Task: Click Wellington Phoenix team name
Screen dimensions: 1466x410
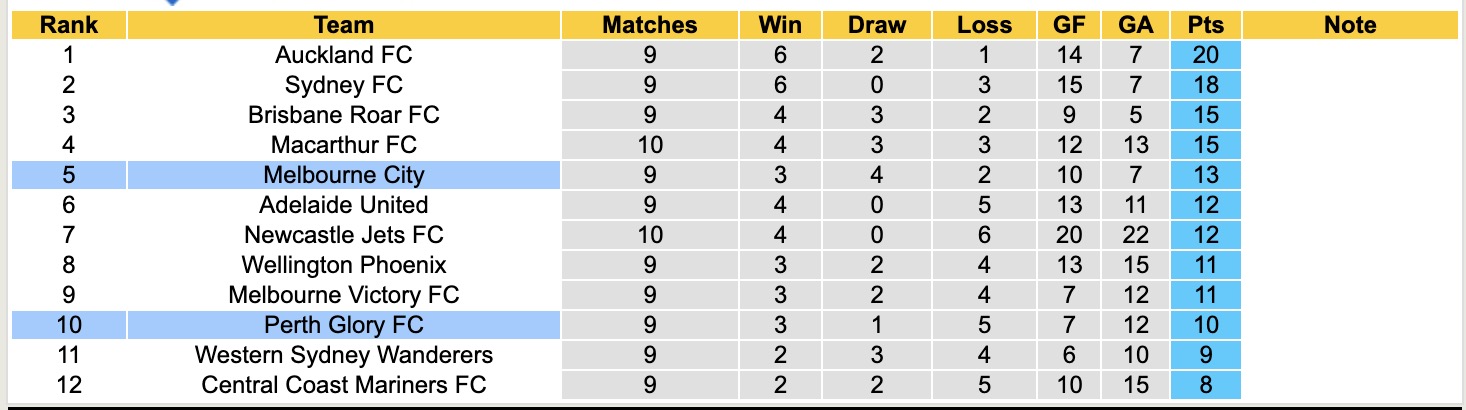Action: coord(343,265)
